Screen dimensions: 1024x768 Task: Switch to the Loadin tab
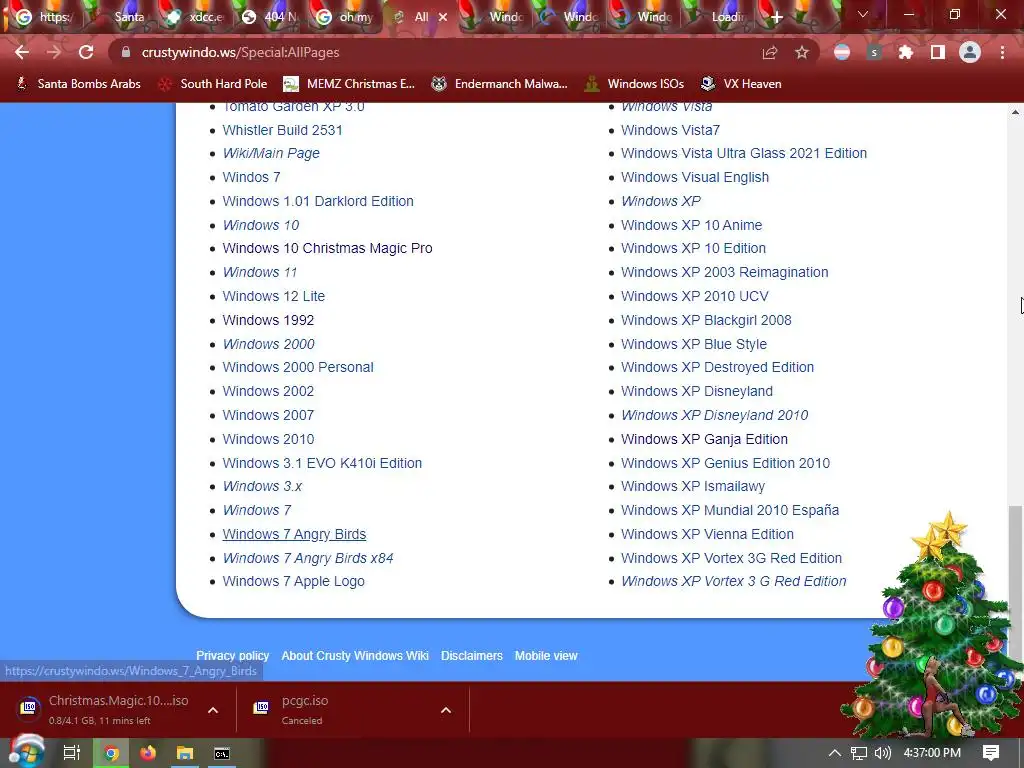(718, 17)
